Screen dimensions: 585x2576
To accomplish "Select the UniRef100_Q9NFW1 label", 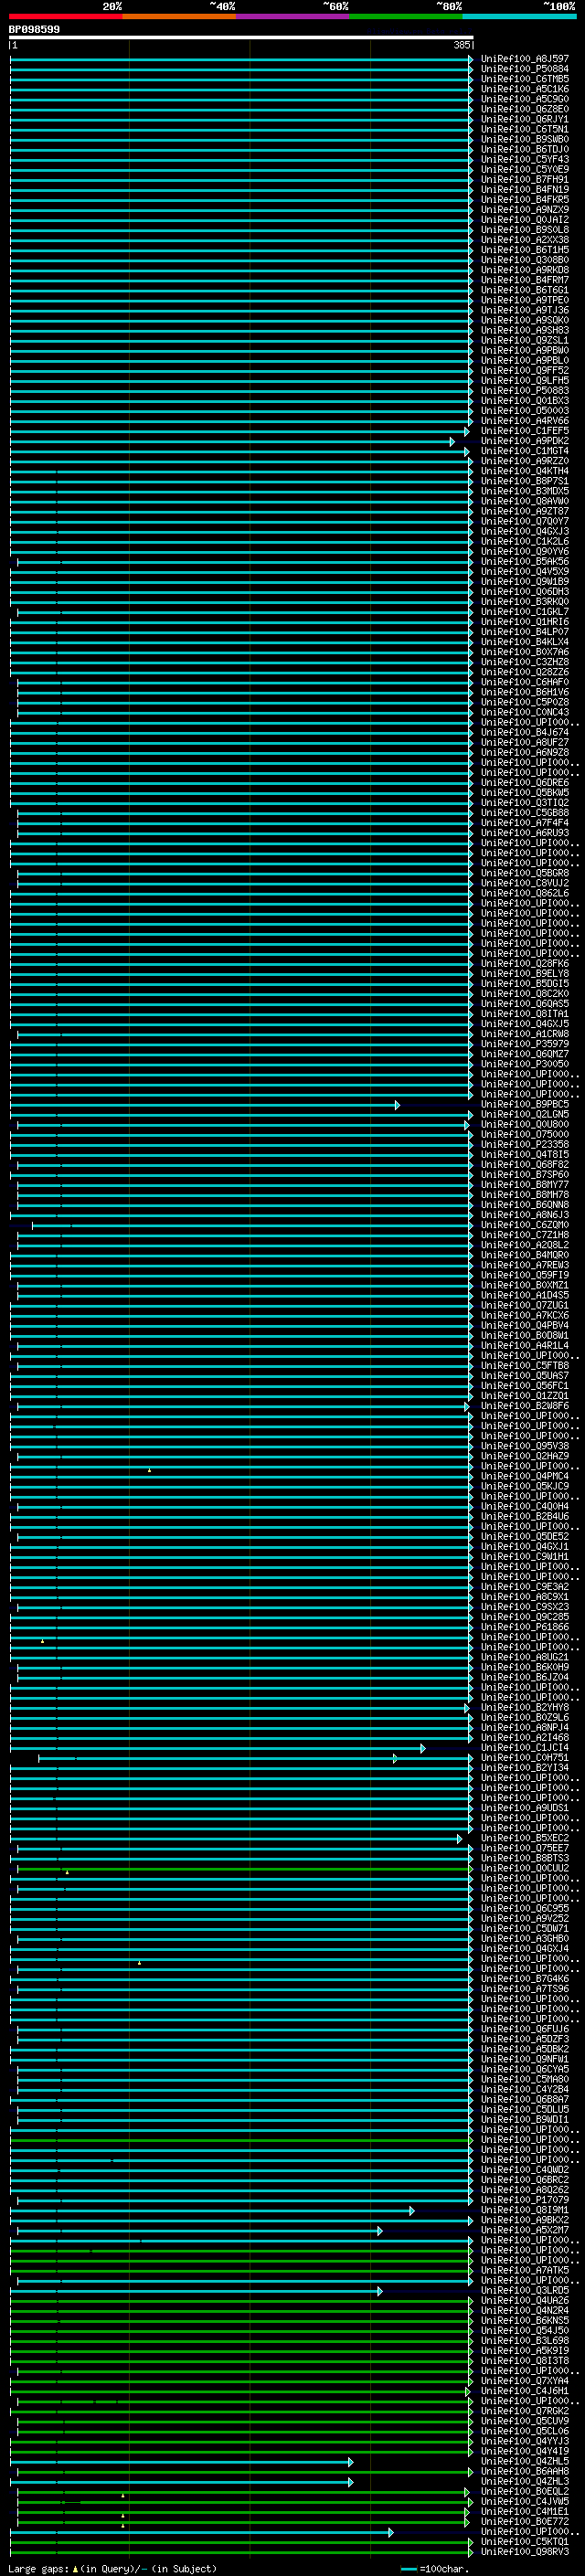I will tap(525, 2060).
